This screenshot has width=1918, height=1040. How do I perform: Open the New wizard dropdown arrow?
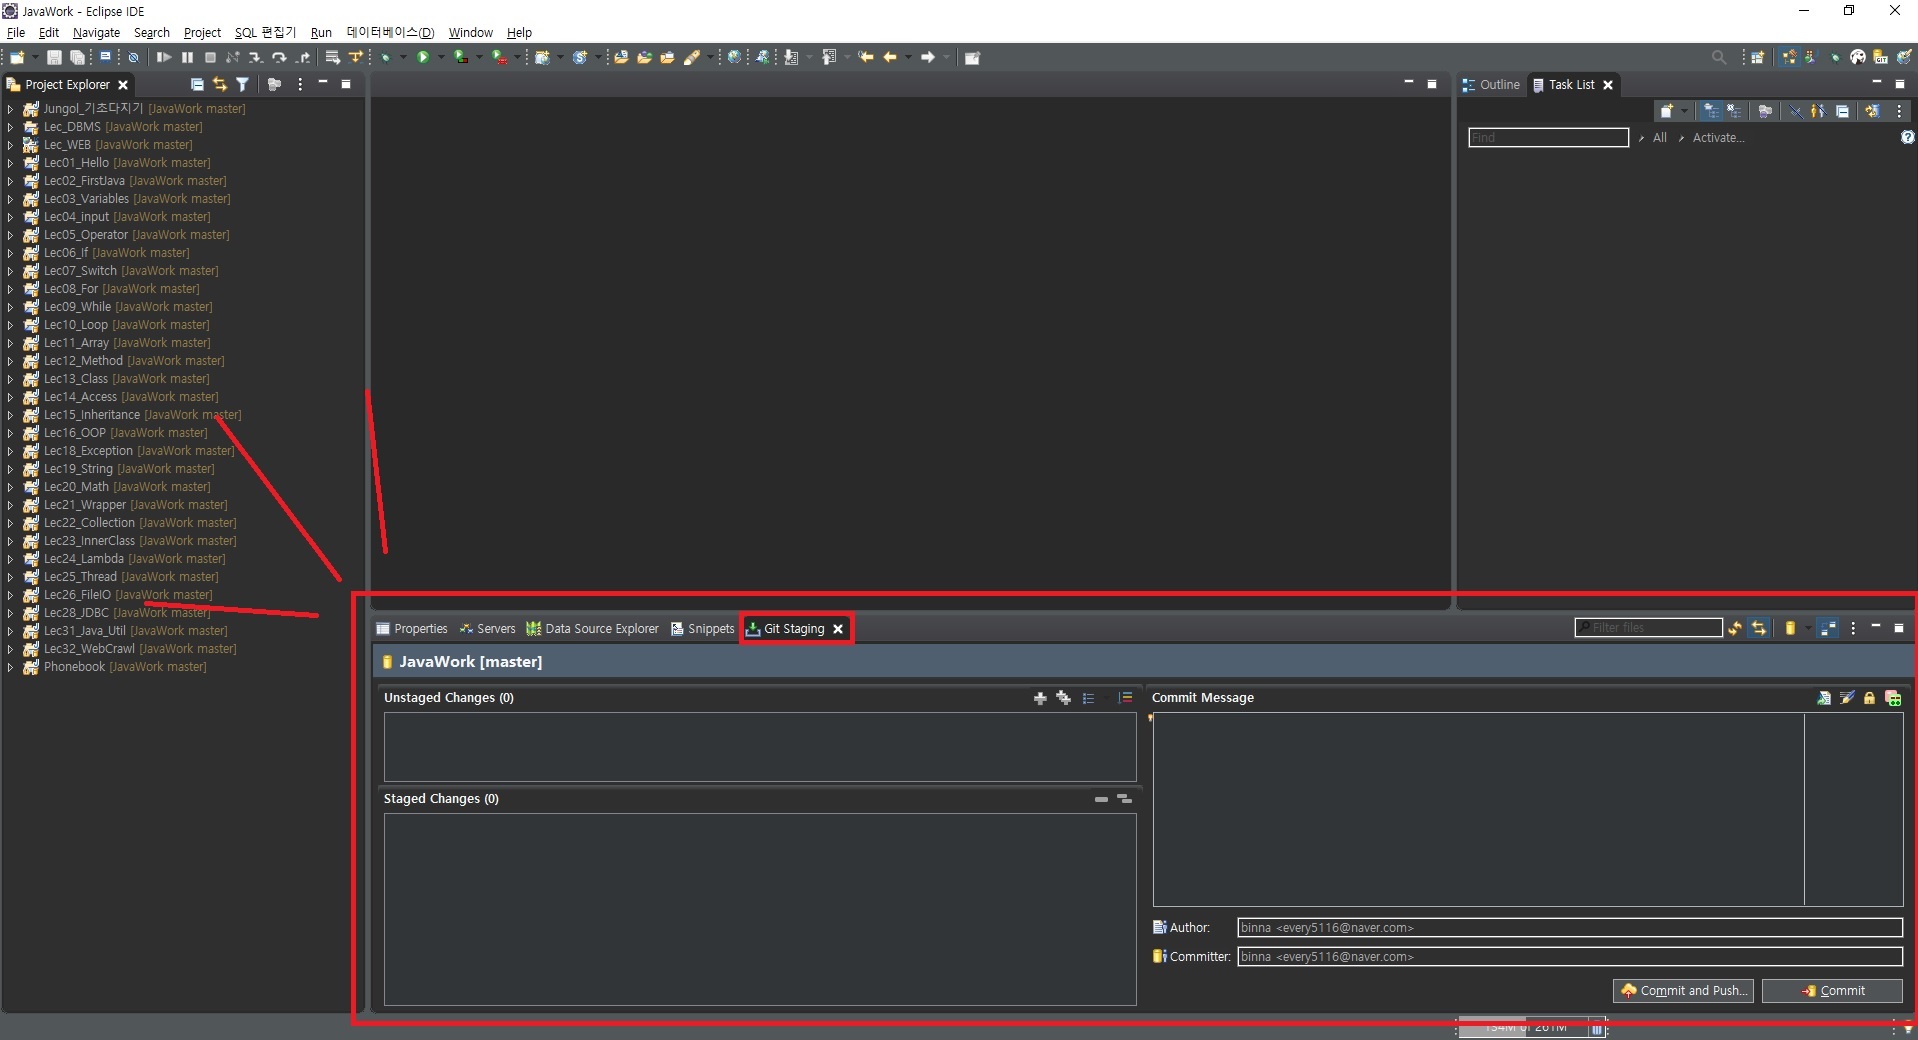coord(35,57)
